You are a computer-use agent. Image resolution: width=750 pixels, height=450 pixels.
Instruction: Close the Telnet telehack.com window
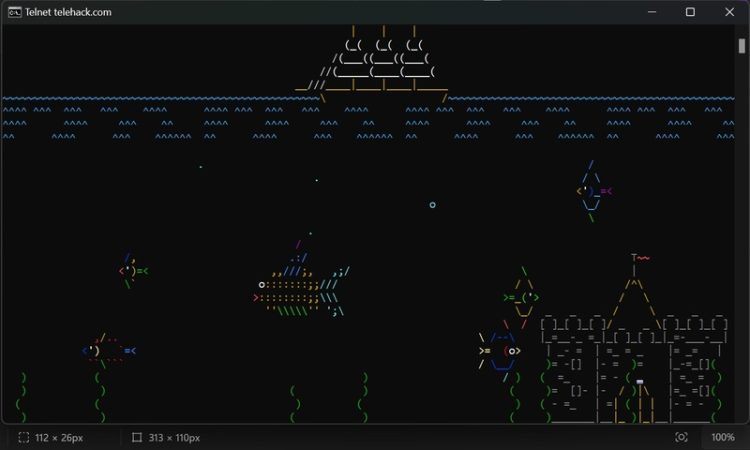point(729,12)
